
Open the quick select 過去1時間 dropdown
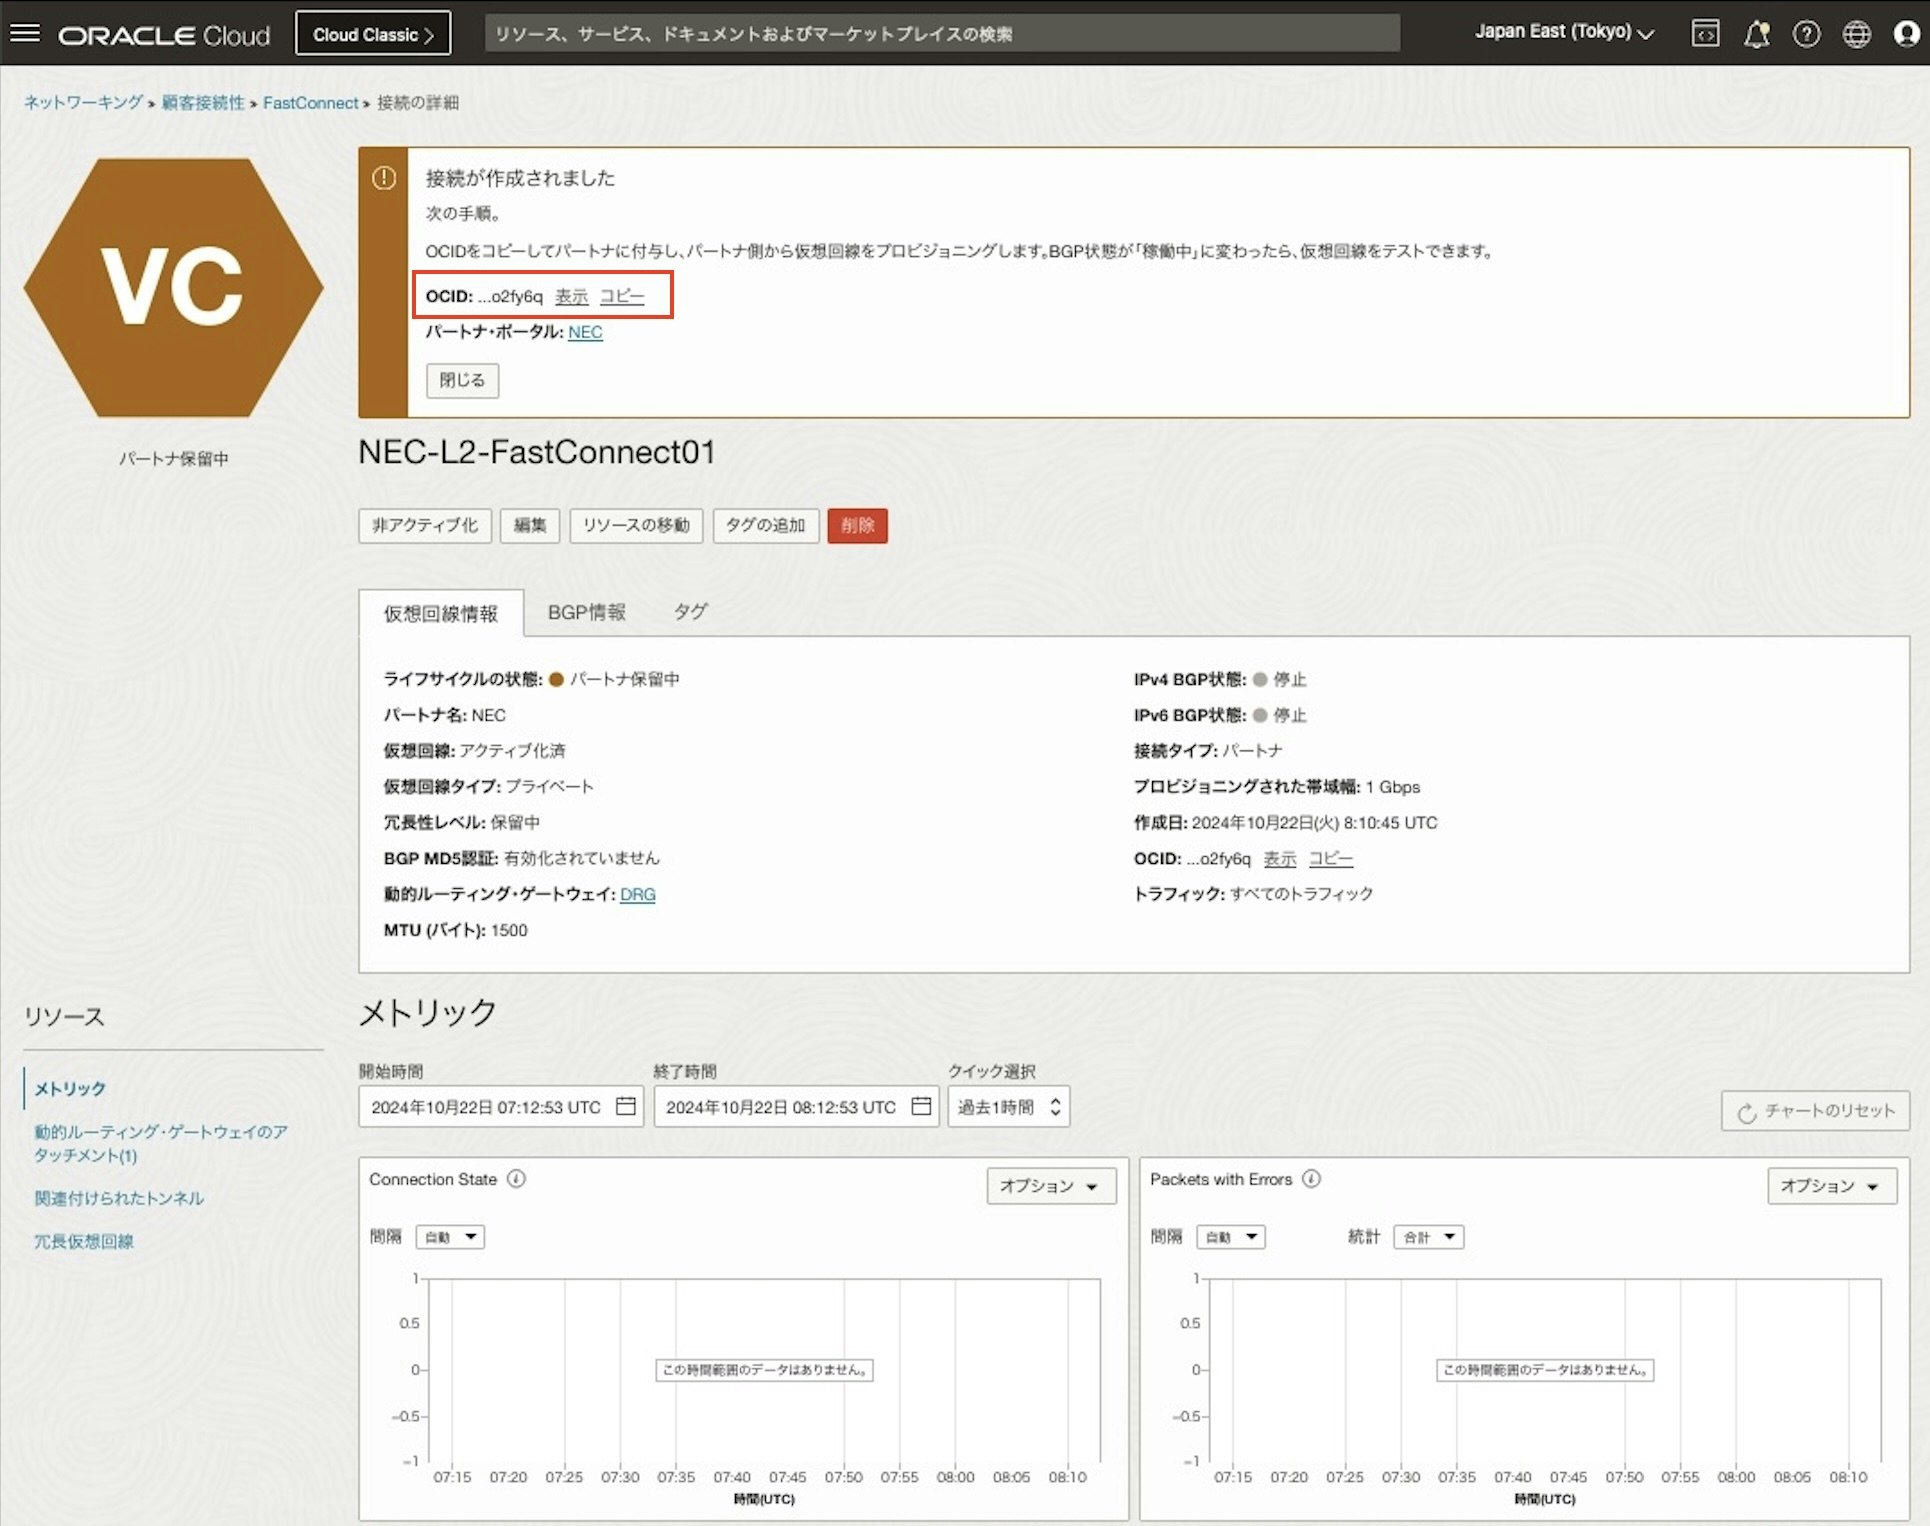pyautogui.click(x=1008, y=1107)
